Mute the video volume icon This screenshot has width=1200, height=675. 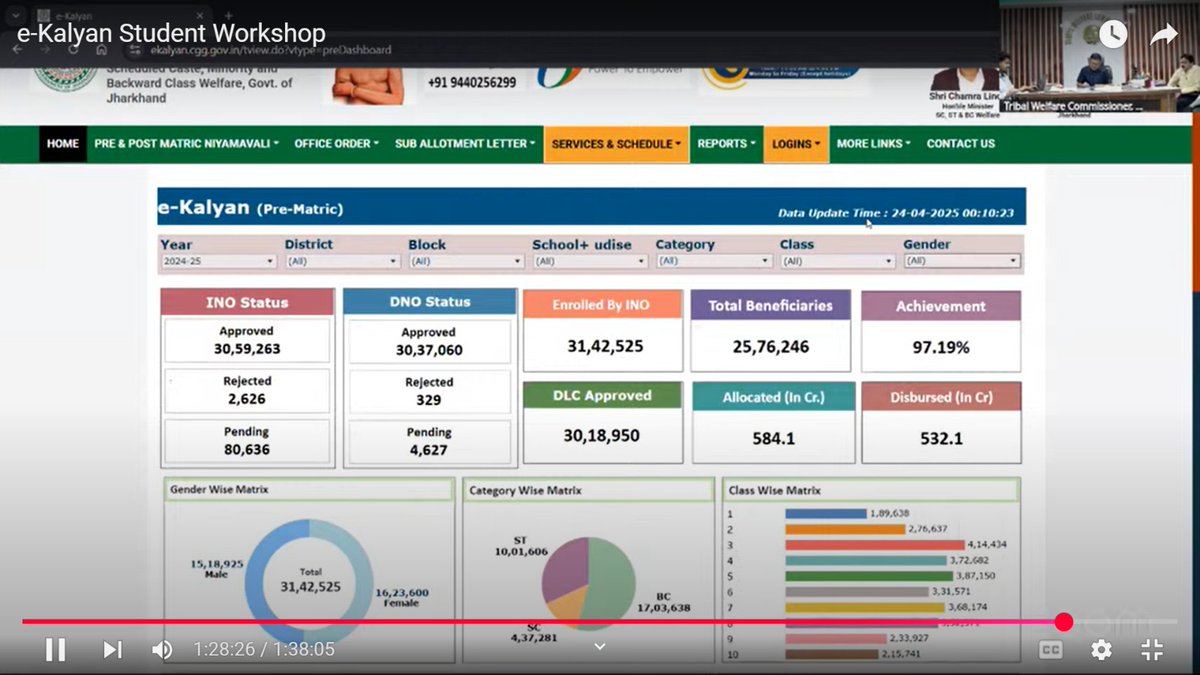click(161, 650)
